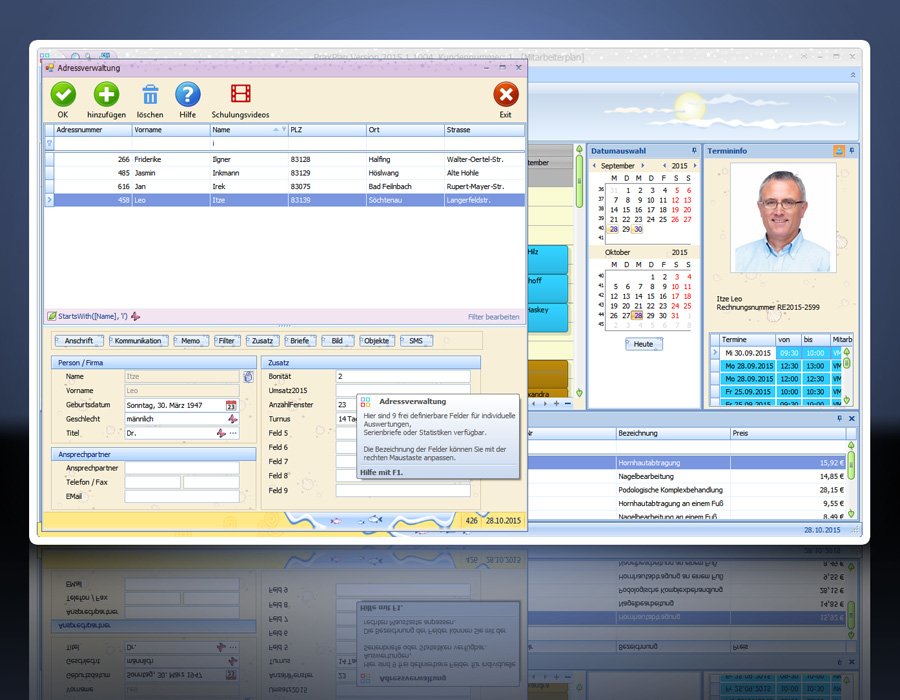Click the price list vertical scrollbar thumb
Screen dimensions: 900x700
851,465
